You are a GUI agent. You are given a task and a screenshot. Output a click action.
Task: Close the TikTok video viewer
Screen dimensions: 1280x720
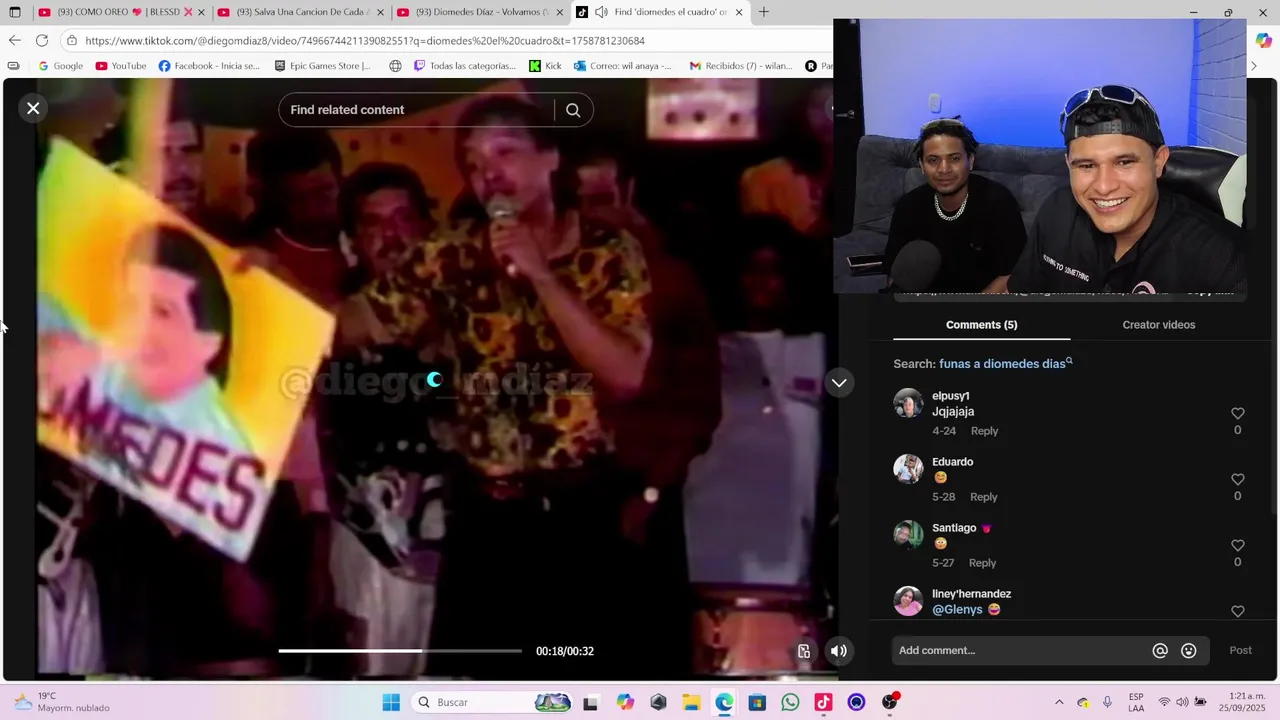[33, 108]
